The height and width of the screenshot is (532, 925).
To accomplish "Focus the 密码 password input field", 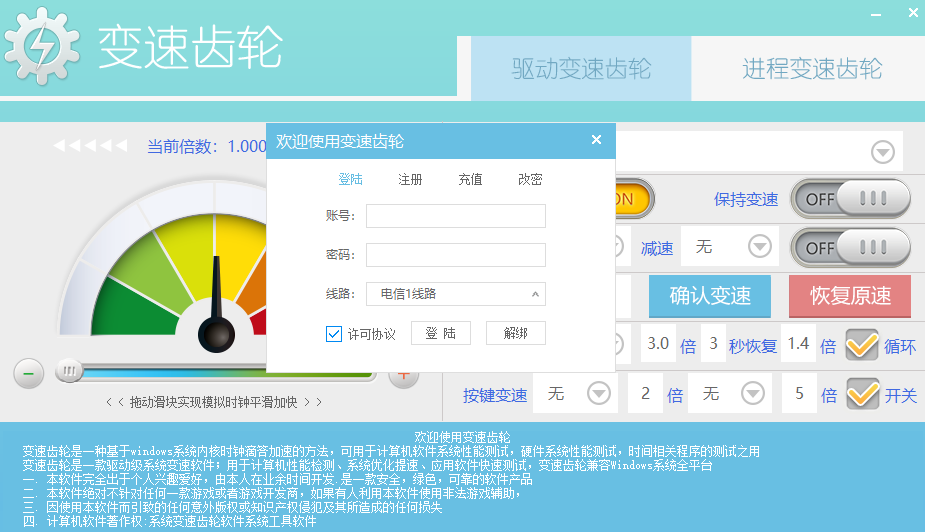I will pyautogui.click(x=455, y=255).
